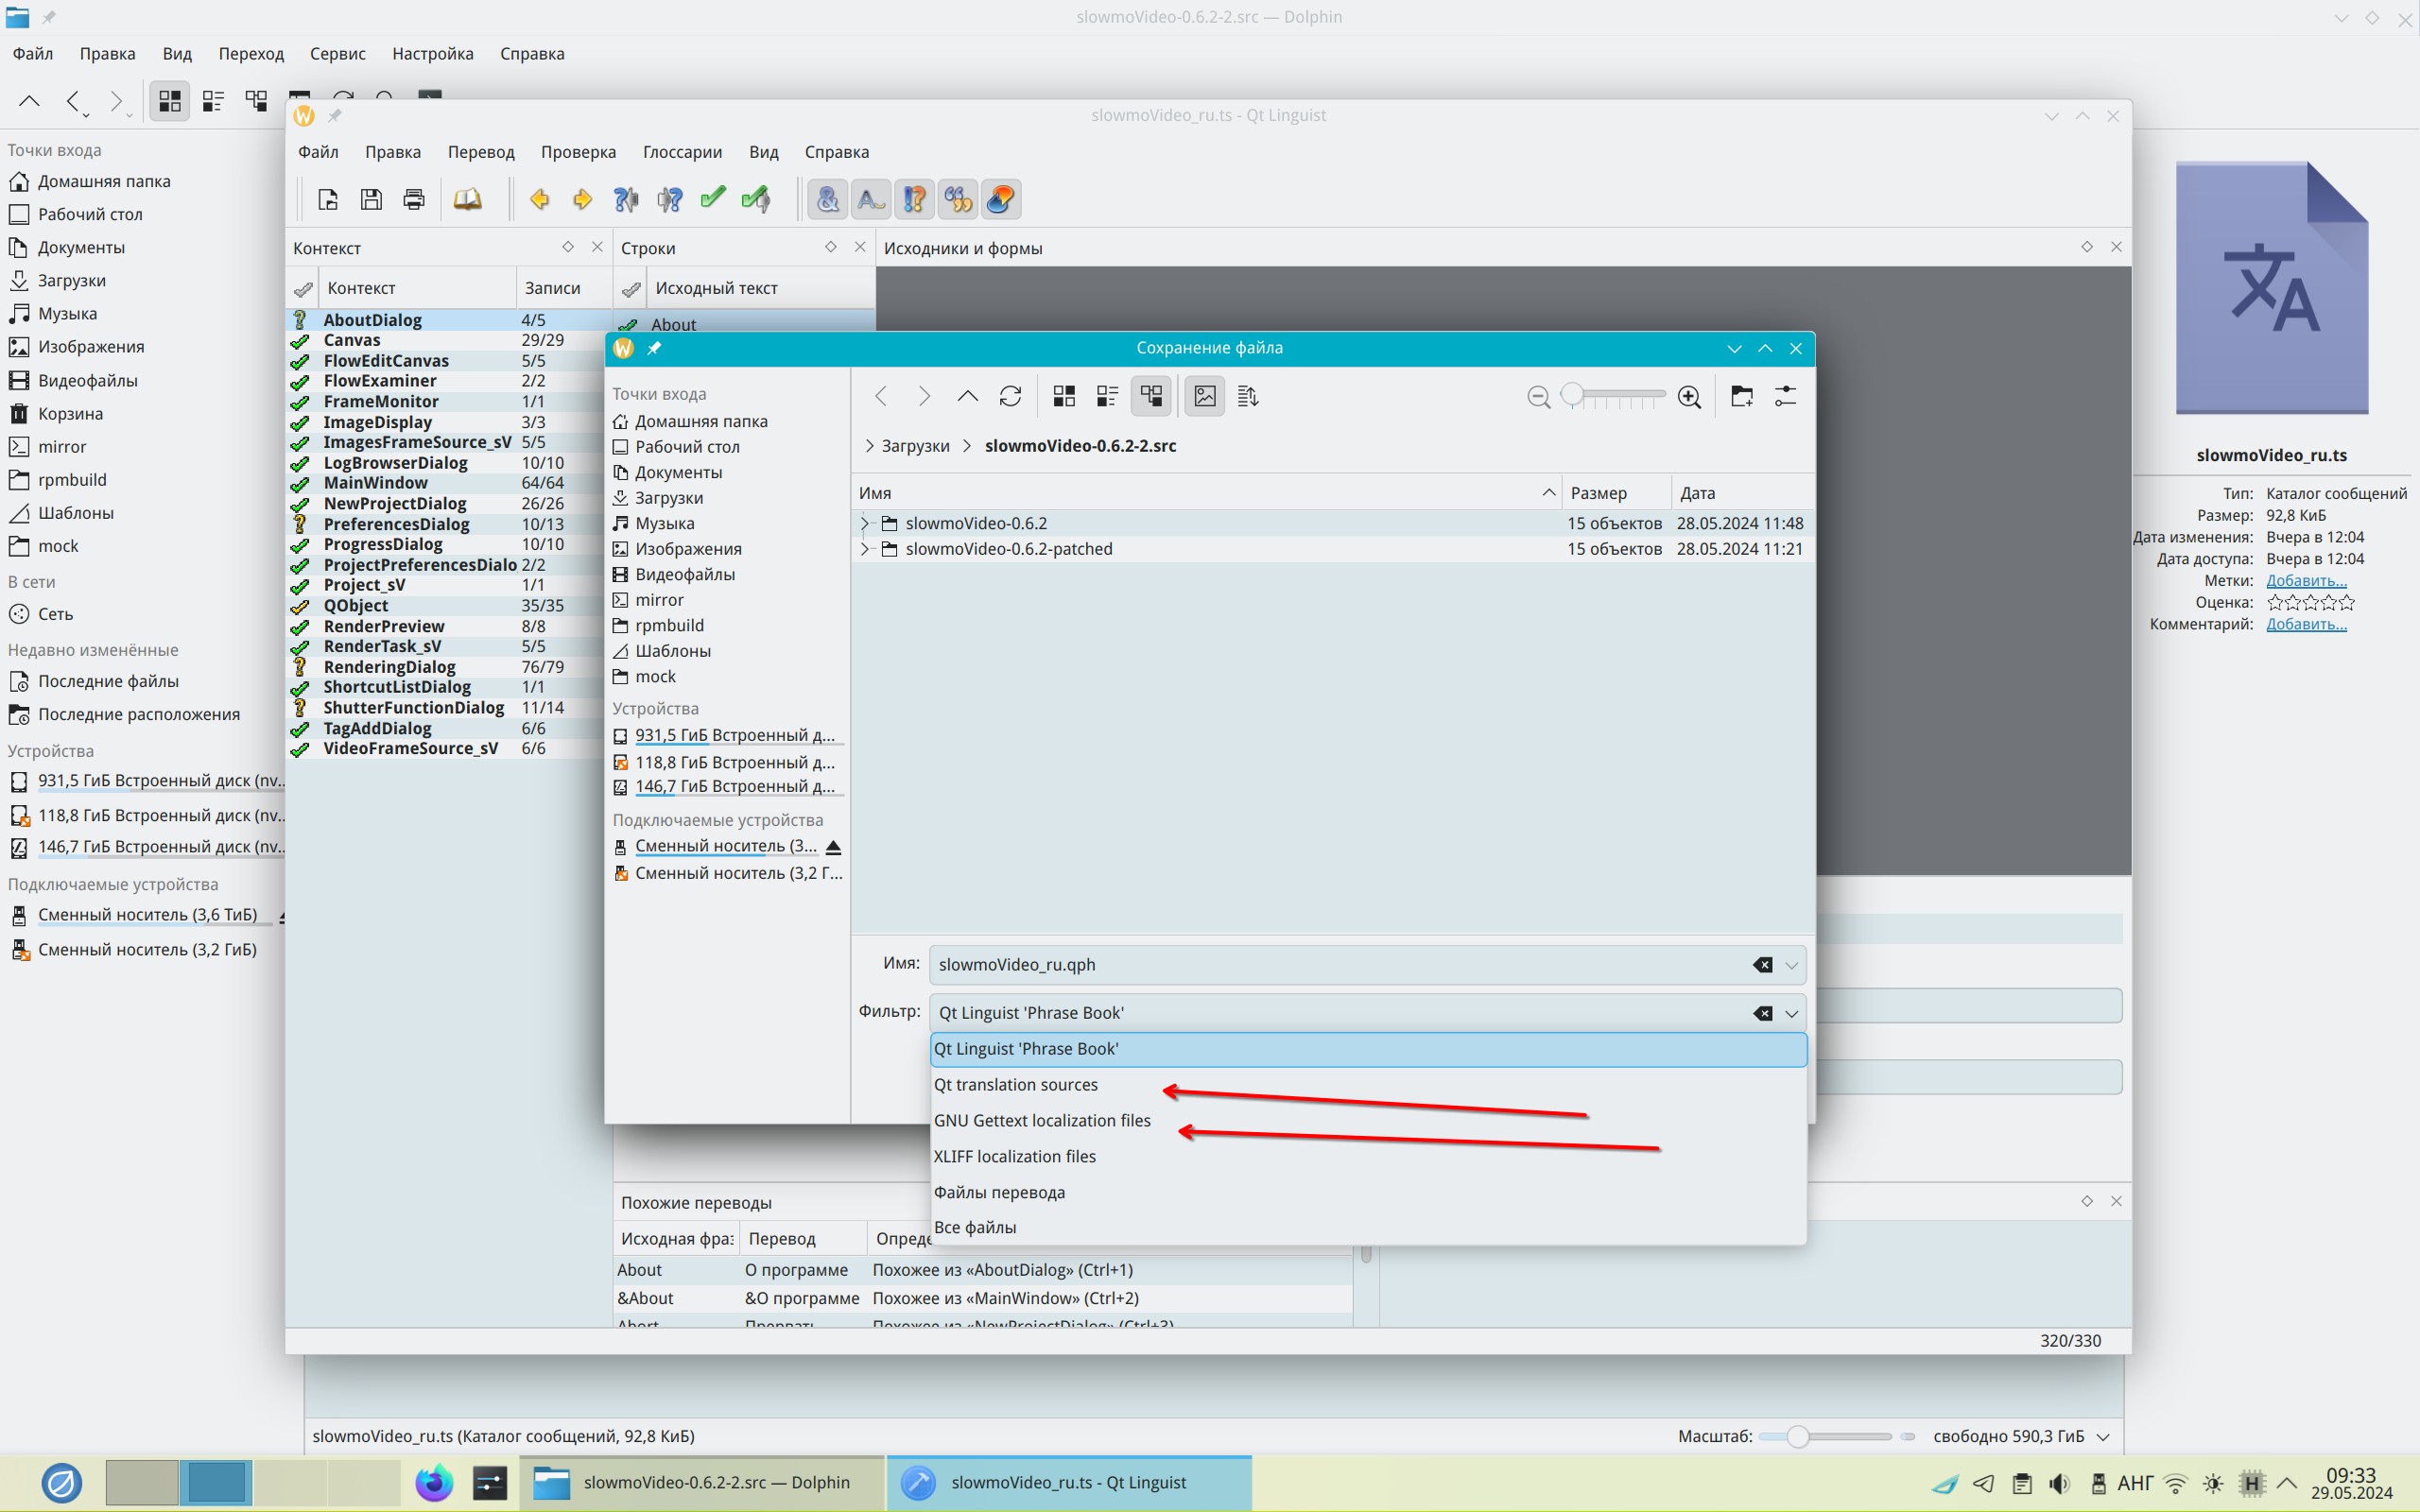Open the Проверка menu
This screenshot has height=1512, width=2420.
coord(578,152)
